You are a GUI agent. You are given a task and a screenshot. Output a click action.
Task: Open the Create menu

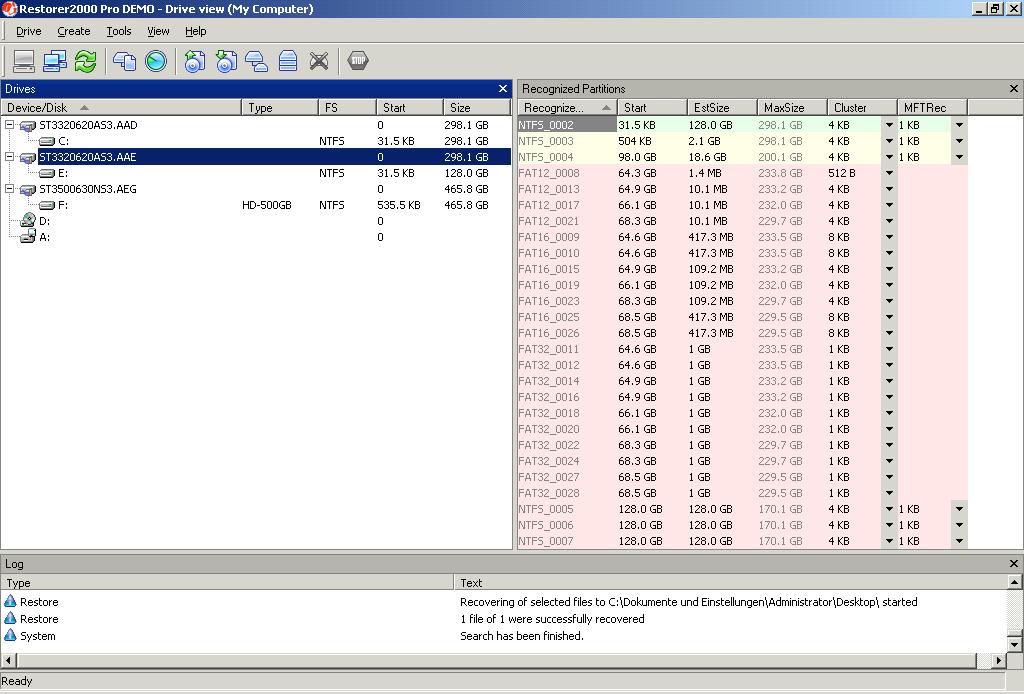74,31
